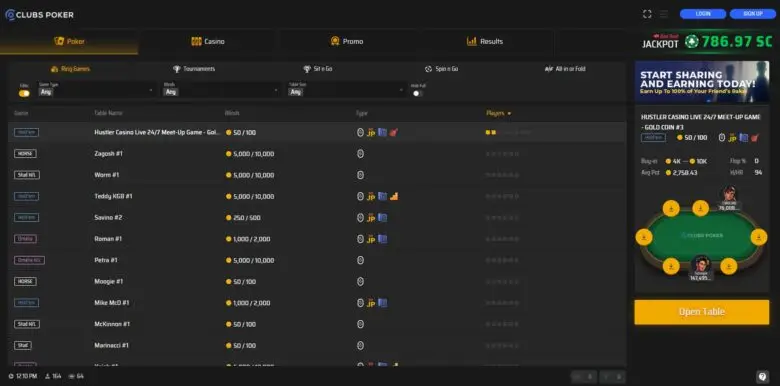The height and width of the screenshot is (386, 780).
Task: Click JP icon in the table details panel
Action: (x=732, y=138)
